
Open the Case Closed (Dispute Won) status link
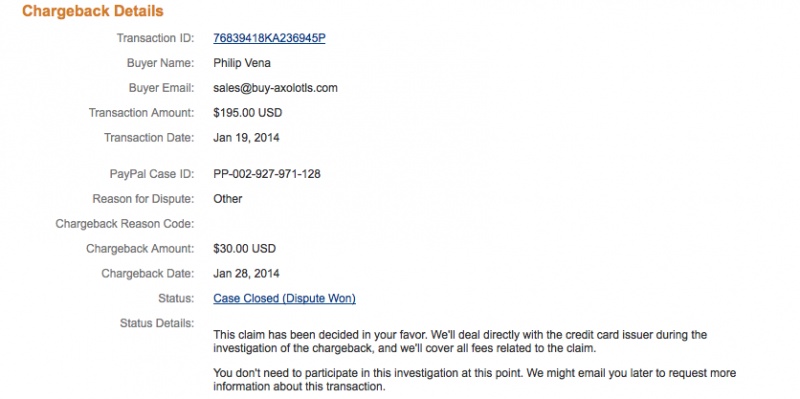284,298
